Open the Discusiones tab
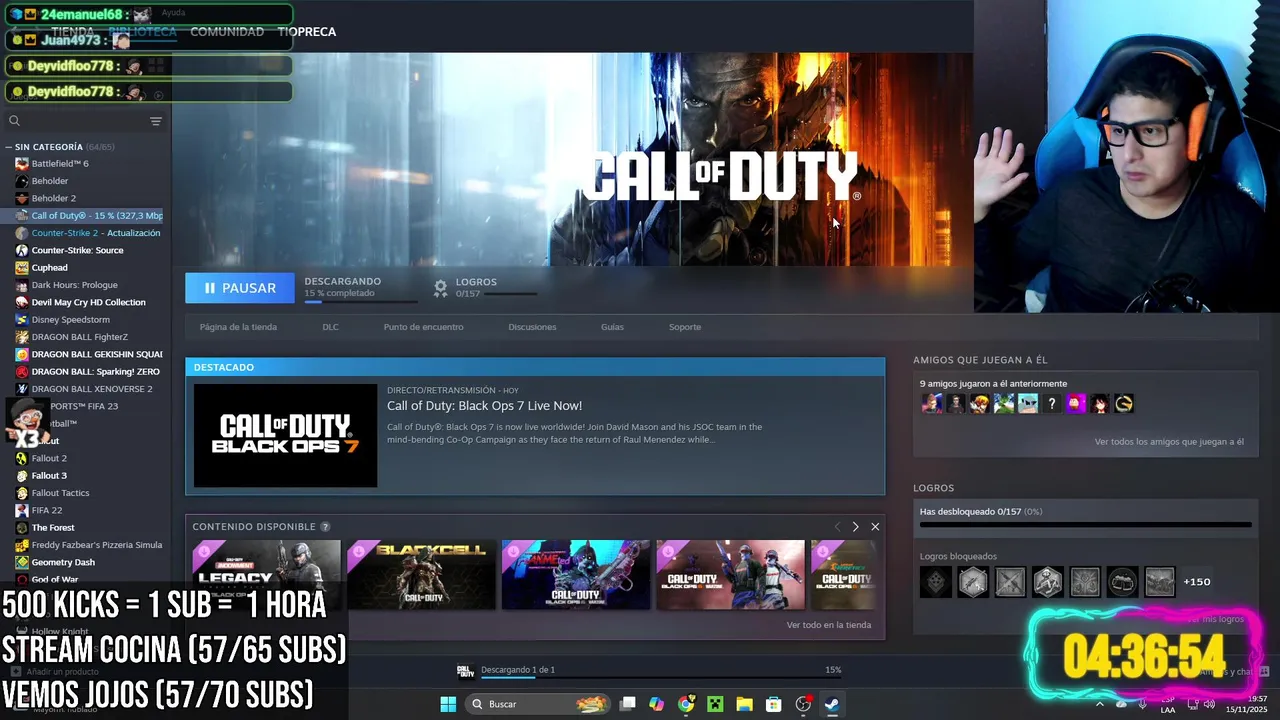 [x=532, y=327]
